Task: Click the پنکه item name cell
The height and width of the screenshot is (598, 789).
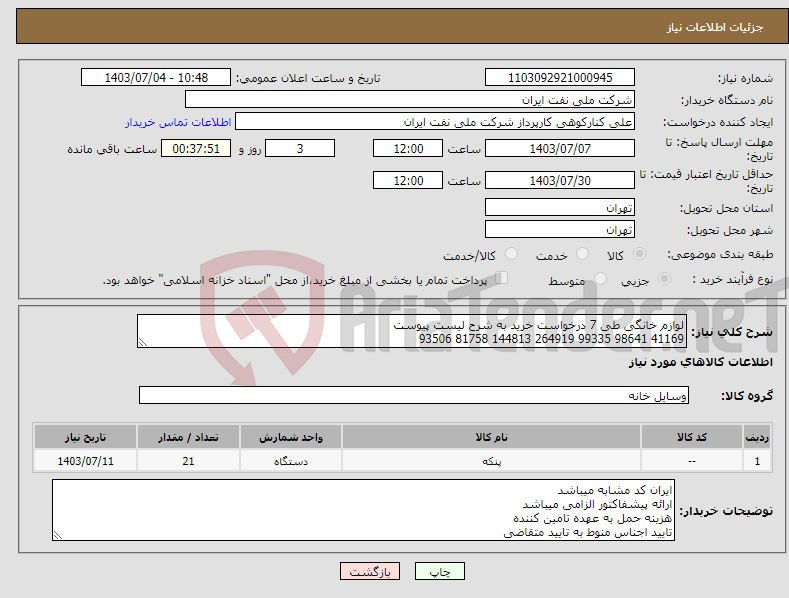Action: coord(491,461)
